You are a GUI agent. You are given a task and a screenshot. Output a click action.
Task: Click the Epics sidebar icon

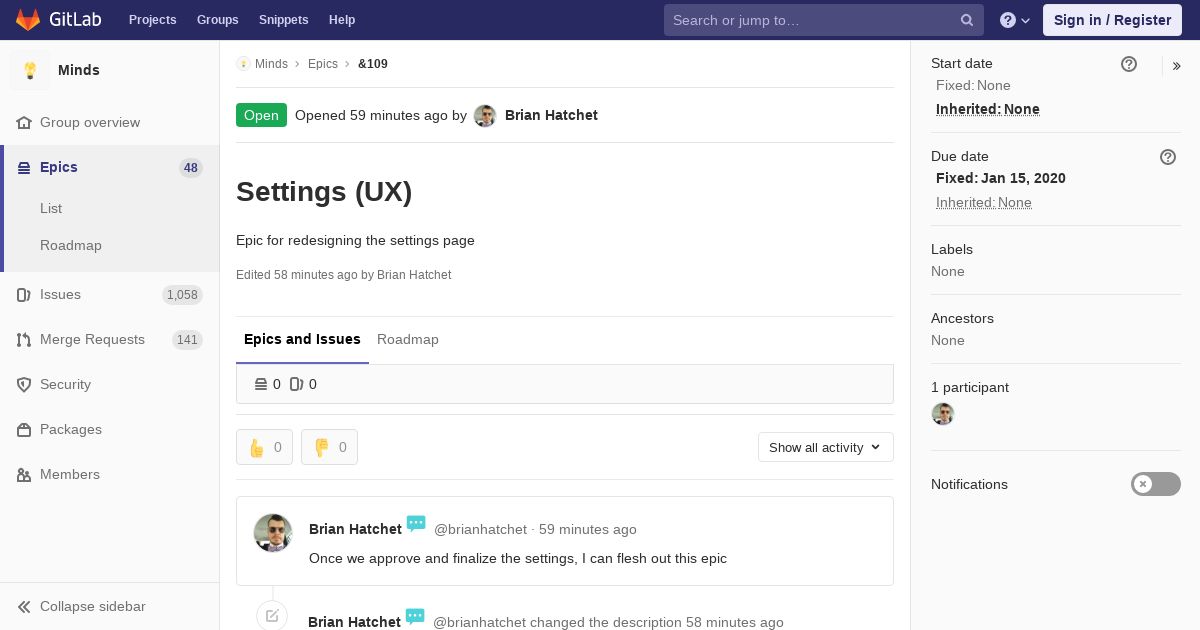[24, 167]
